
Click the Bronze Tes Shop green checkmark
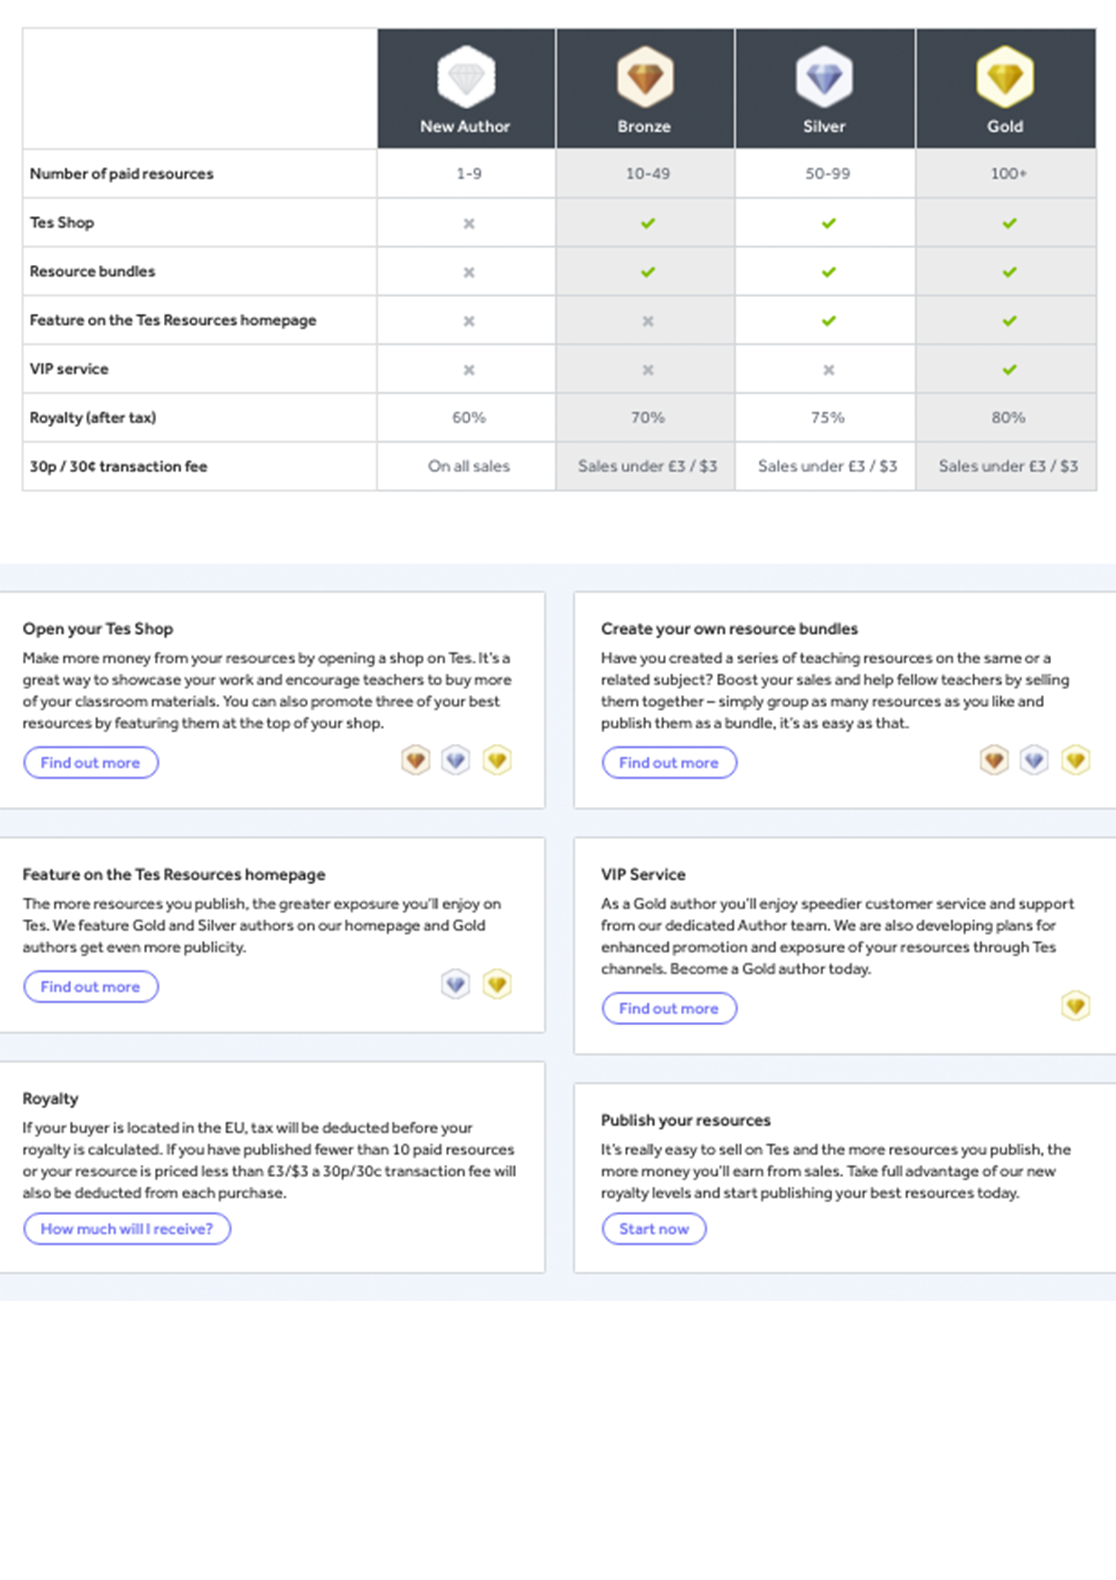(648, 223)
